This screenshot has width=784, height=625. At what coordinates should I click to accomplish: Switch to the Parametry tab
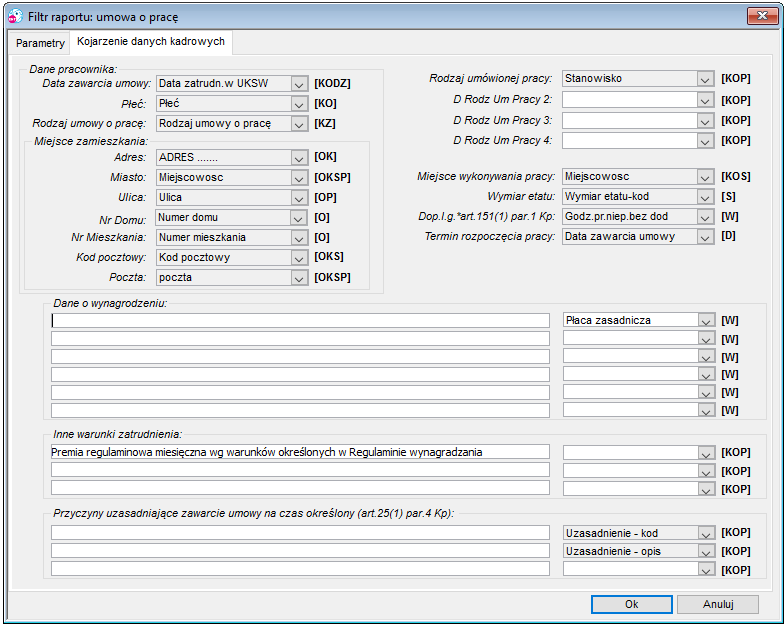coord(40,43)
